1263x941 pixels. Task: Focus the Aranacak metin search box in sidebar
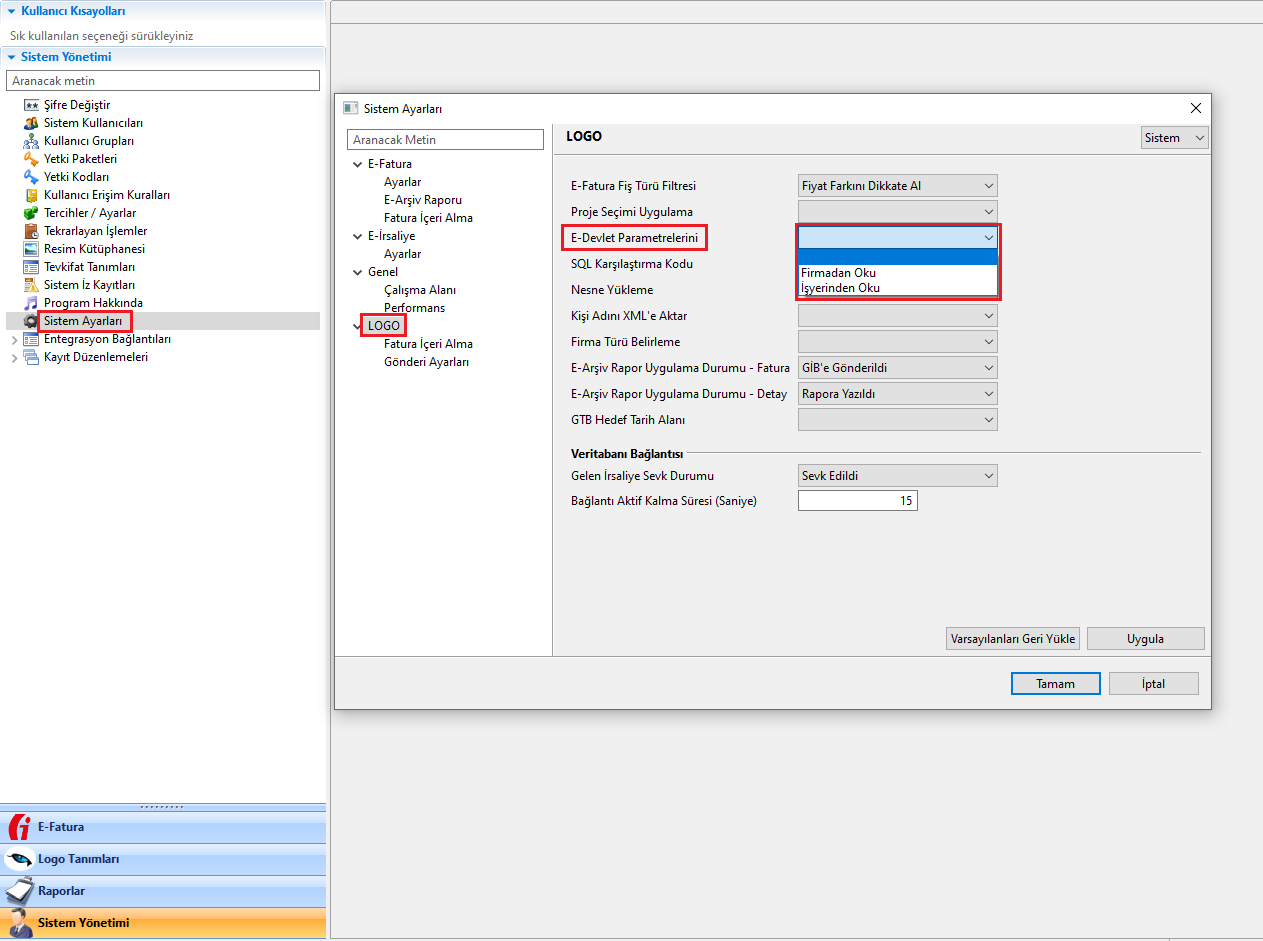tap(163, 80)
